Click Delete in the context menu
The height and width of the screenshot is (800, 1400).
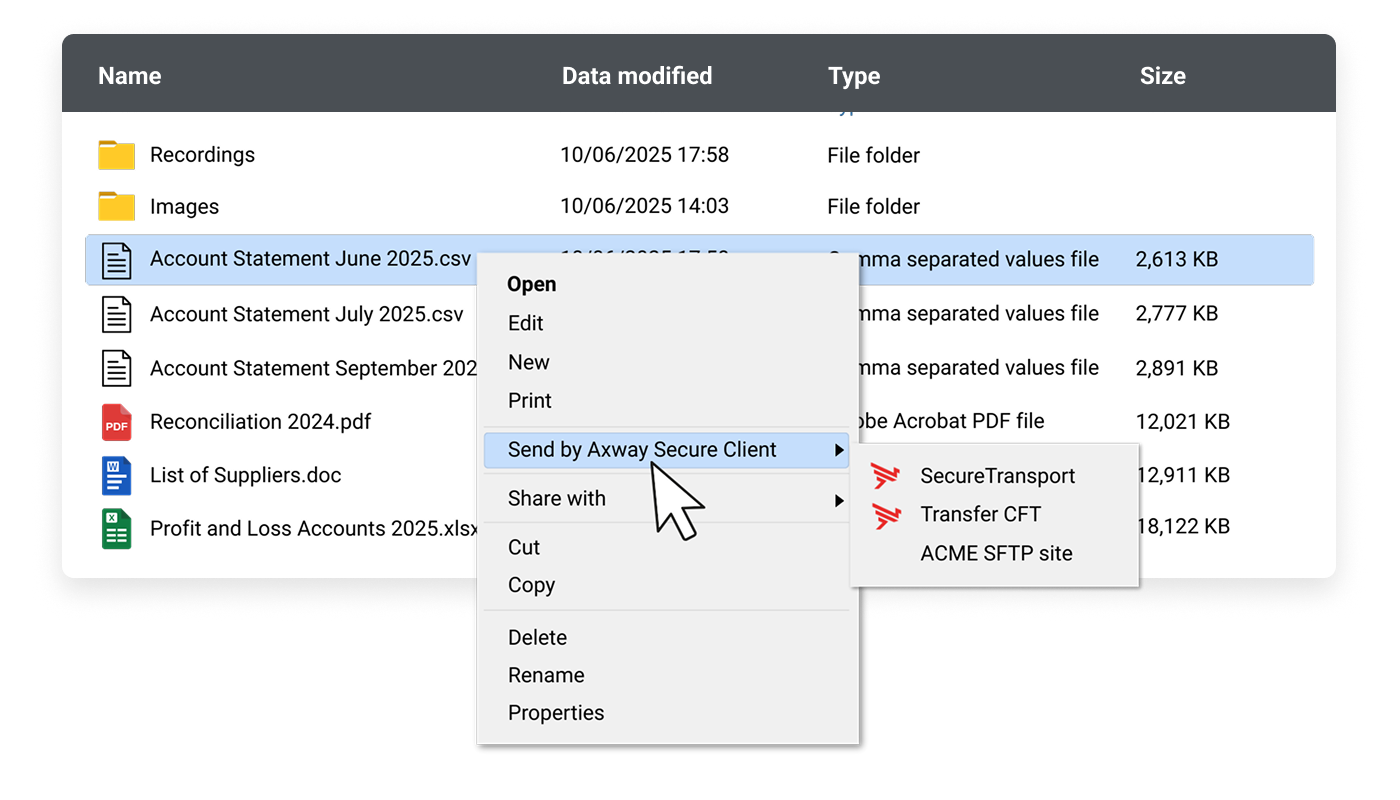tap(537, 637)
